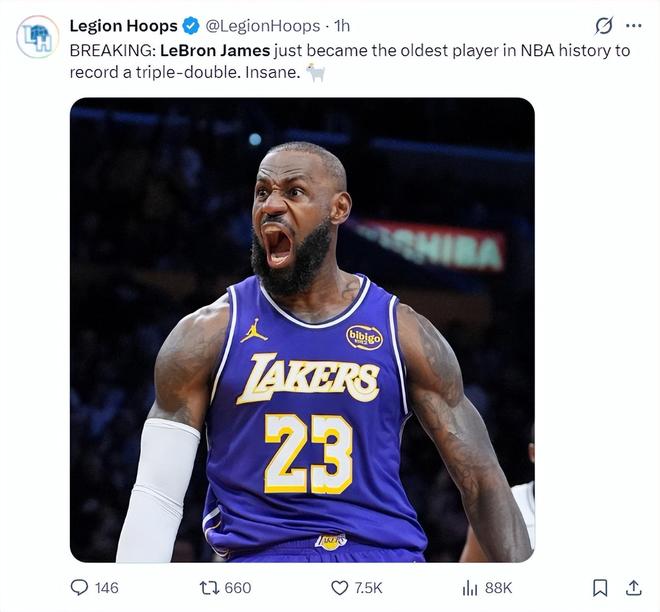This screenshot has width=660, height=612.
Task: Enlarge the LeBron James Lakers photo
Action: pos(302,330)
